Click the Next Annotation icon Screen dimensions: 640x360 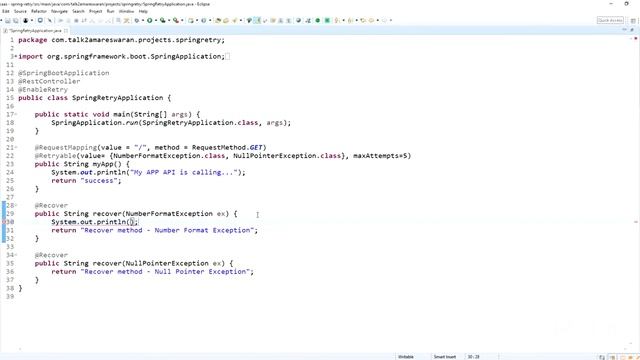pos(337,20)
